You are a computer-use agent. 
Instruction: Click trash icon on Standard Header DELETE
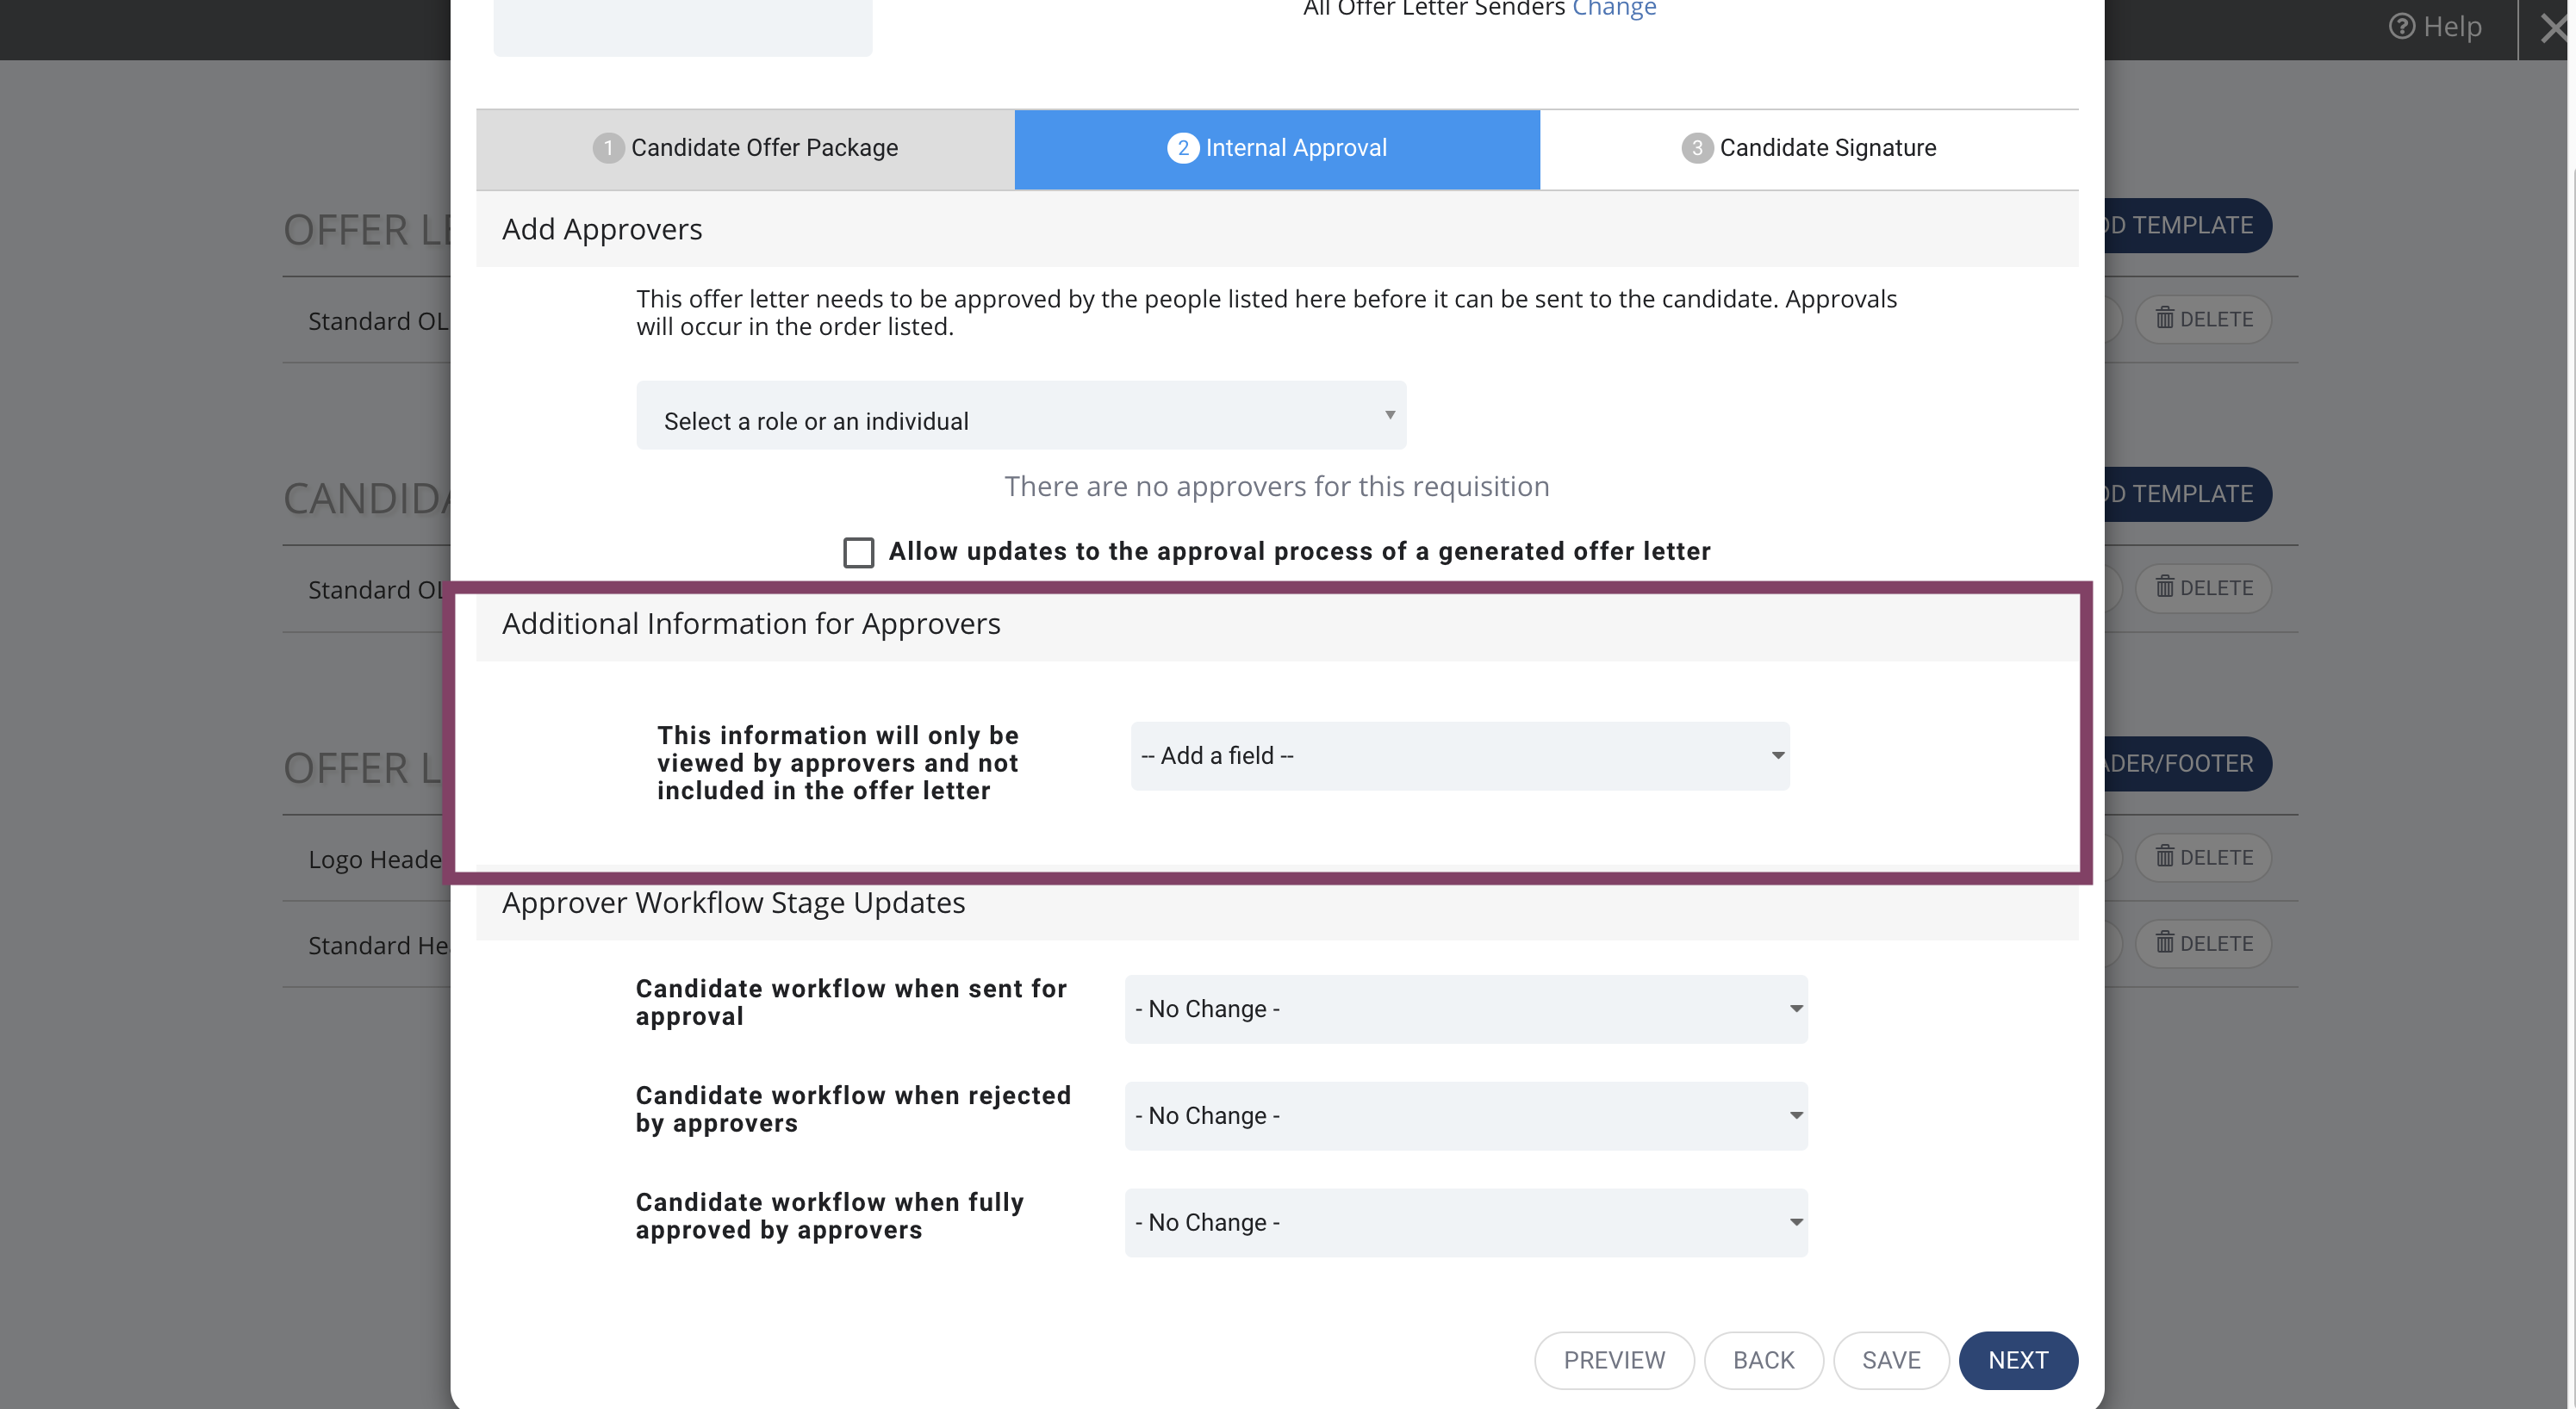tap(2165, 942)
